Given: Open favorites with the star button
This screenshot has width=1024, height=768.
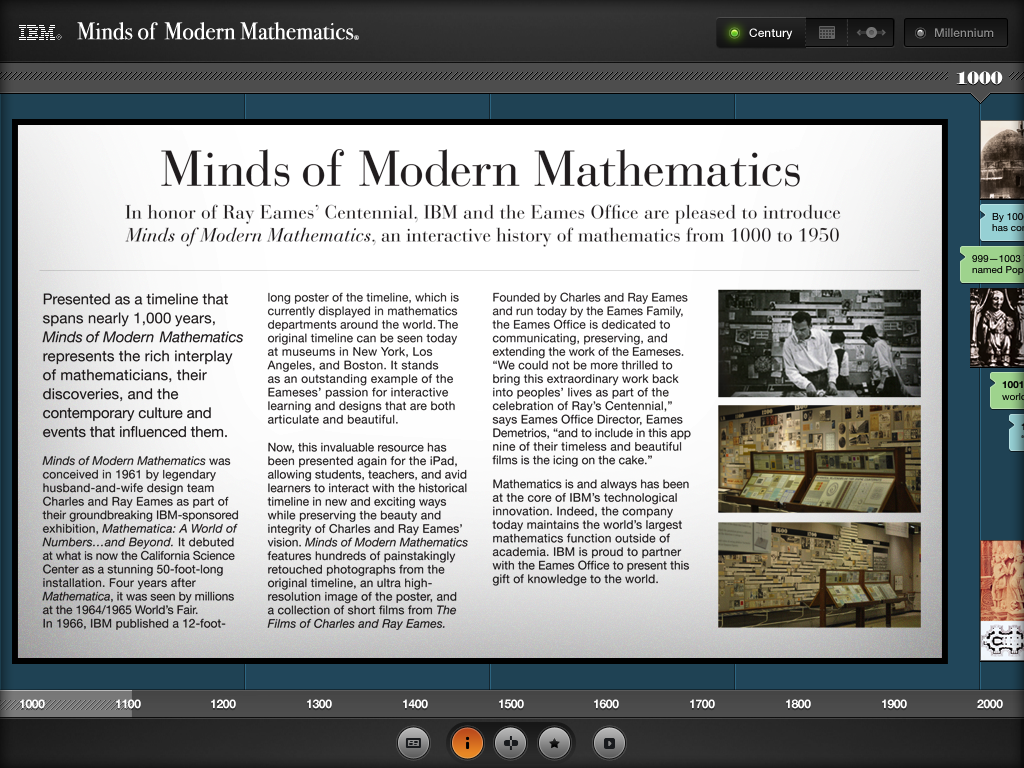Looking at the screenshot, I should 554,743.
